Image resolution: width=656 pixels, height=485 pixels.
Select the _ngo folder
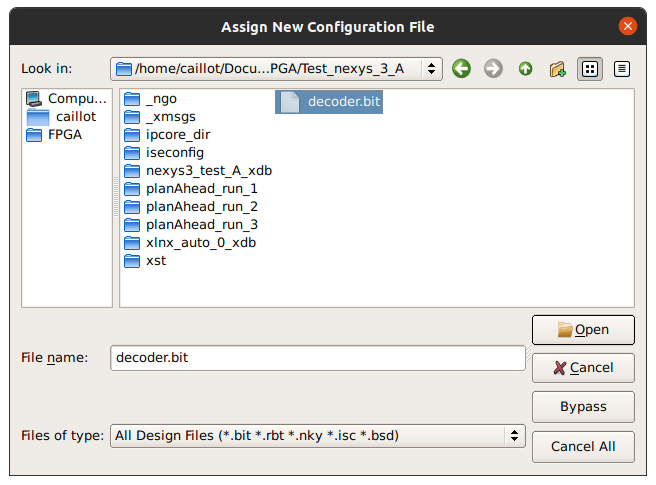[x=151, y=99]
